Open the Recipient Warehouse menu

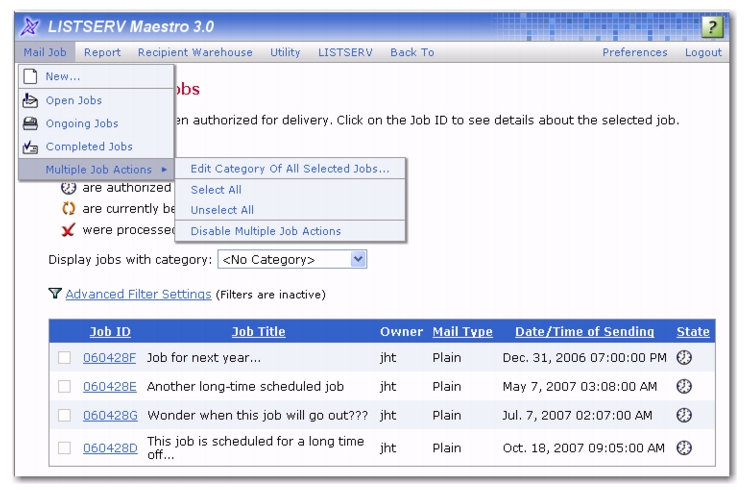click(195, 52)
